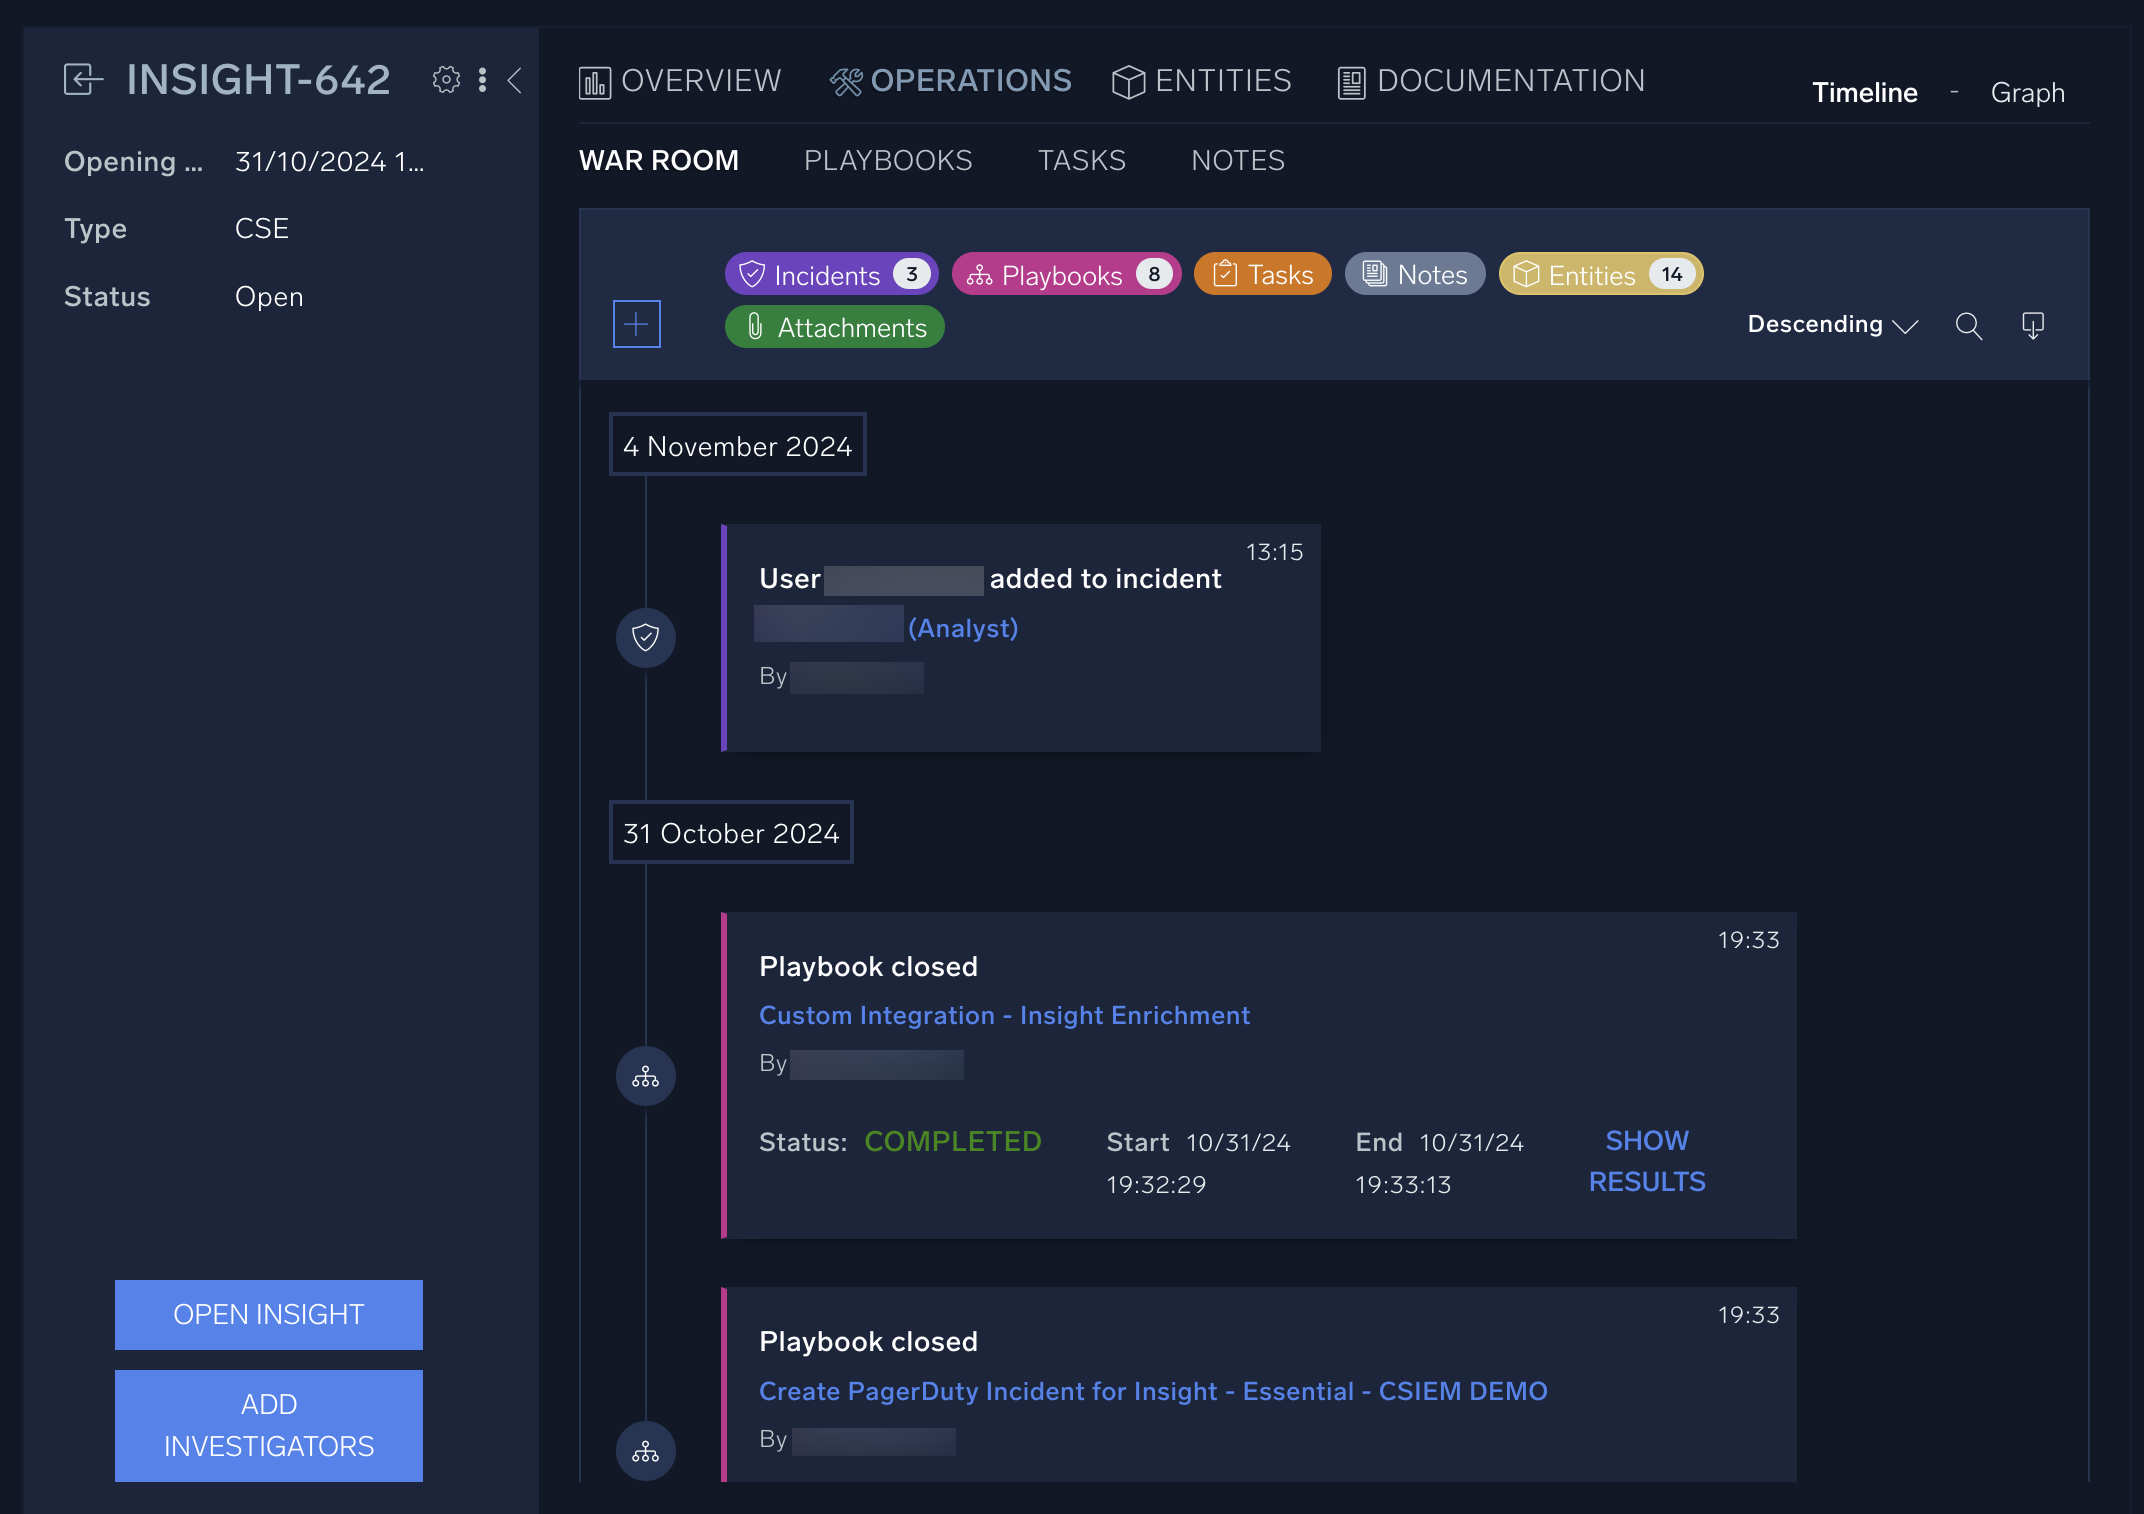Open the Descending sort dropdown
The height and width of the screenshot is (1514, 2144).
tap(1832, 324)
